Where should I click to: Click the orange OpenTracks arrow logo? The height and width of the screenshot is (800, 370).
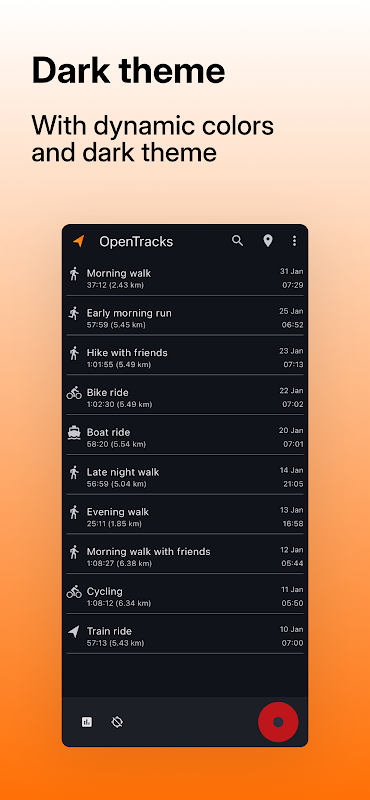(x=78, y=241)
